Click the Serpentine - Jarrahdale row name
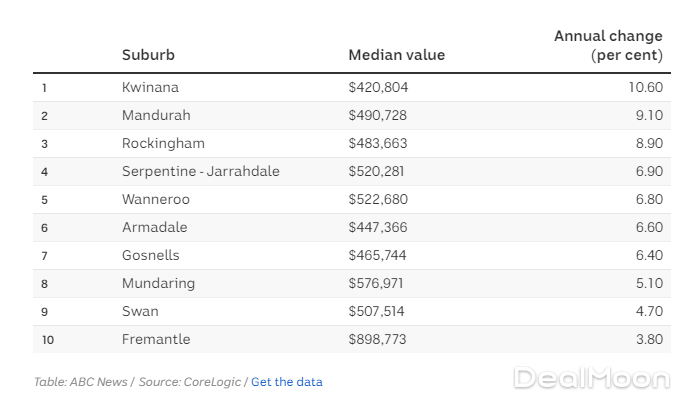 200,171
